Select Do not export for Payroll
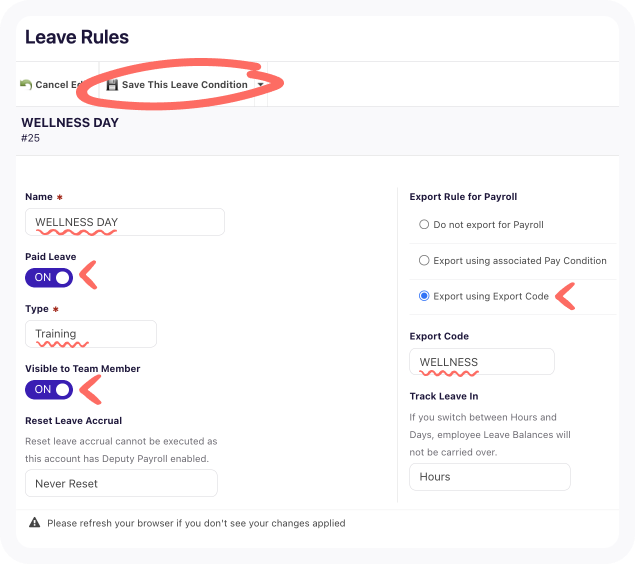Image resolution: width=635 pixels, height=564 pixels. 424,224
